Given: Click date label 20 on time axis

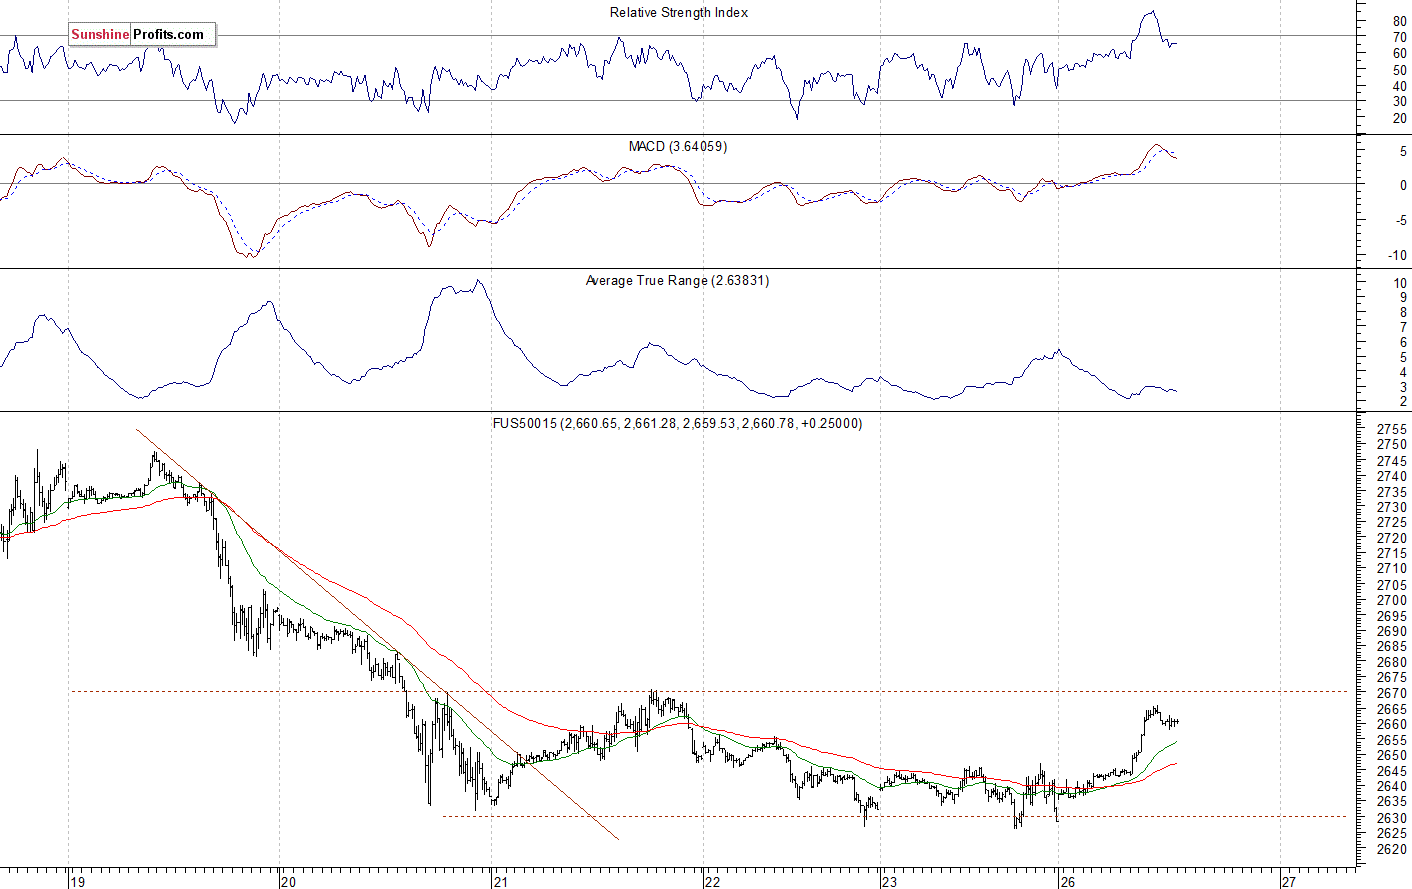Looking at the screenshot, I should [x=289, y=882].
